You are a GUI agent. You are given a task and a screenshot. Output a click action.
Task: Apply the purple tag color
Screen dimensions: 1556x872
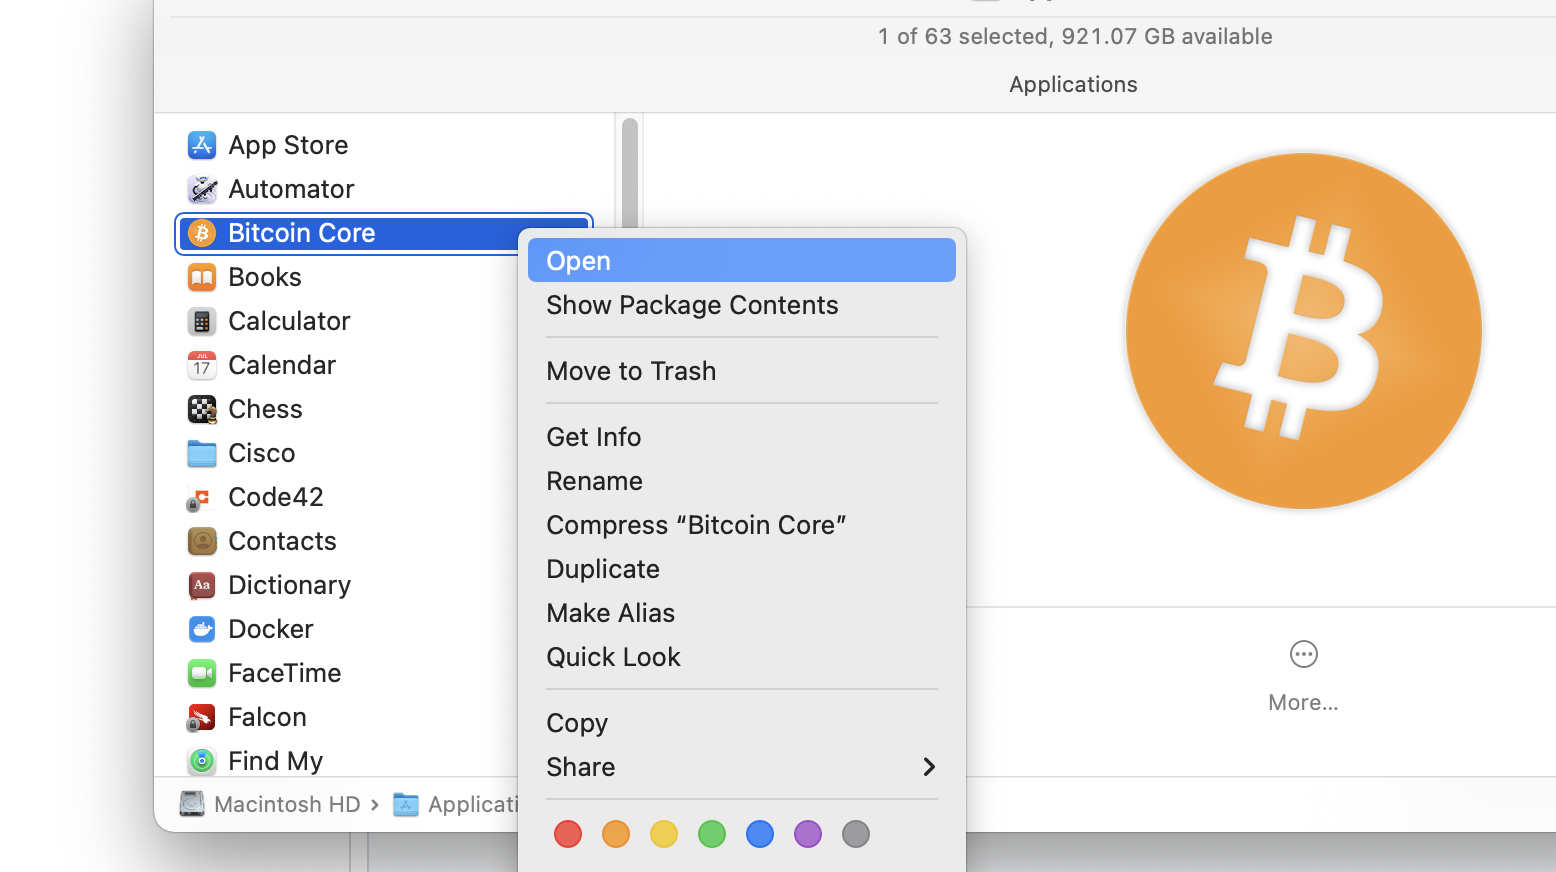(808, 834)
